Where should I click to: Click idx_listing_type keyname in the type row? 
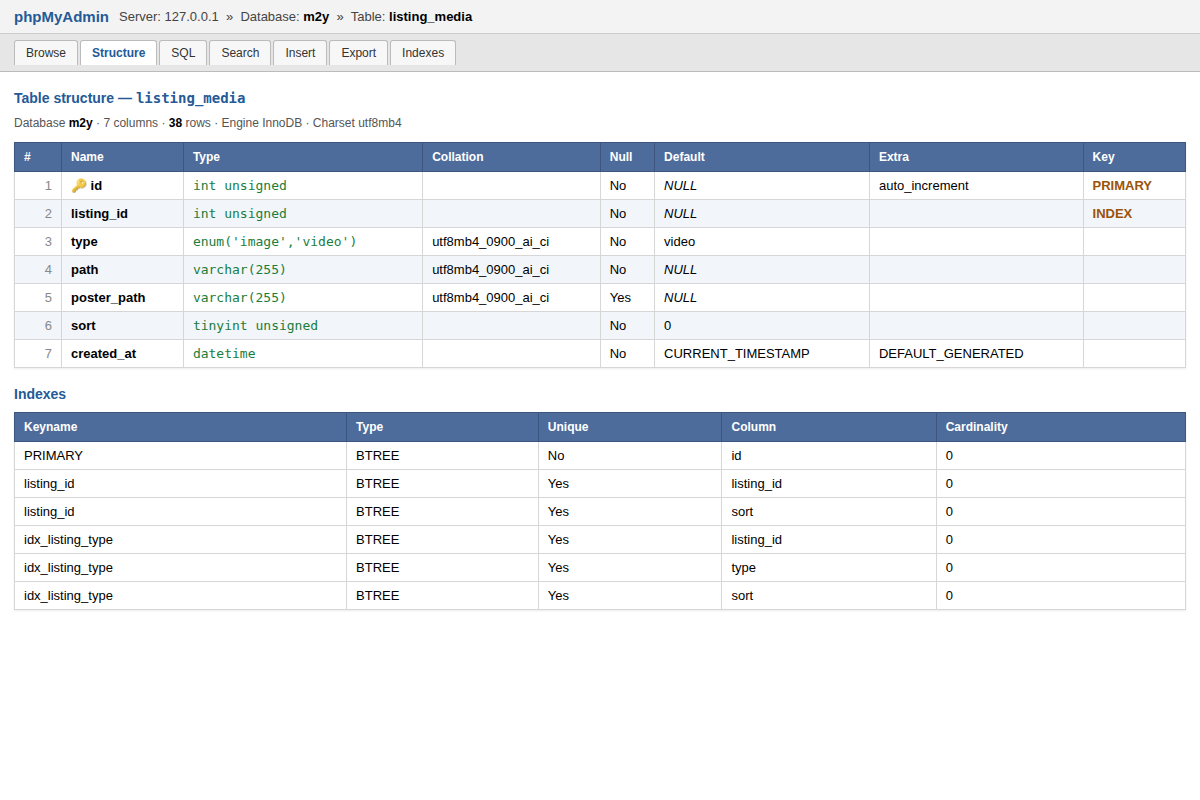pos(68,568)
